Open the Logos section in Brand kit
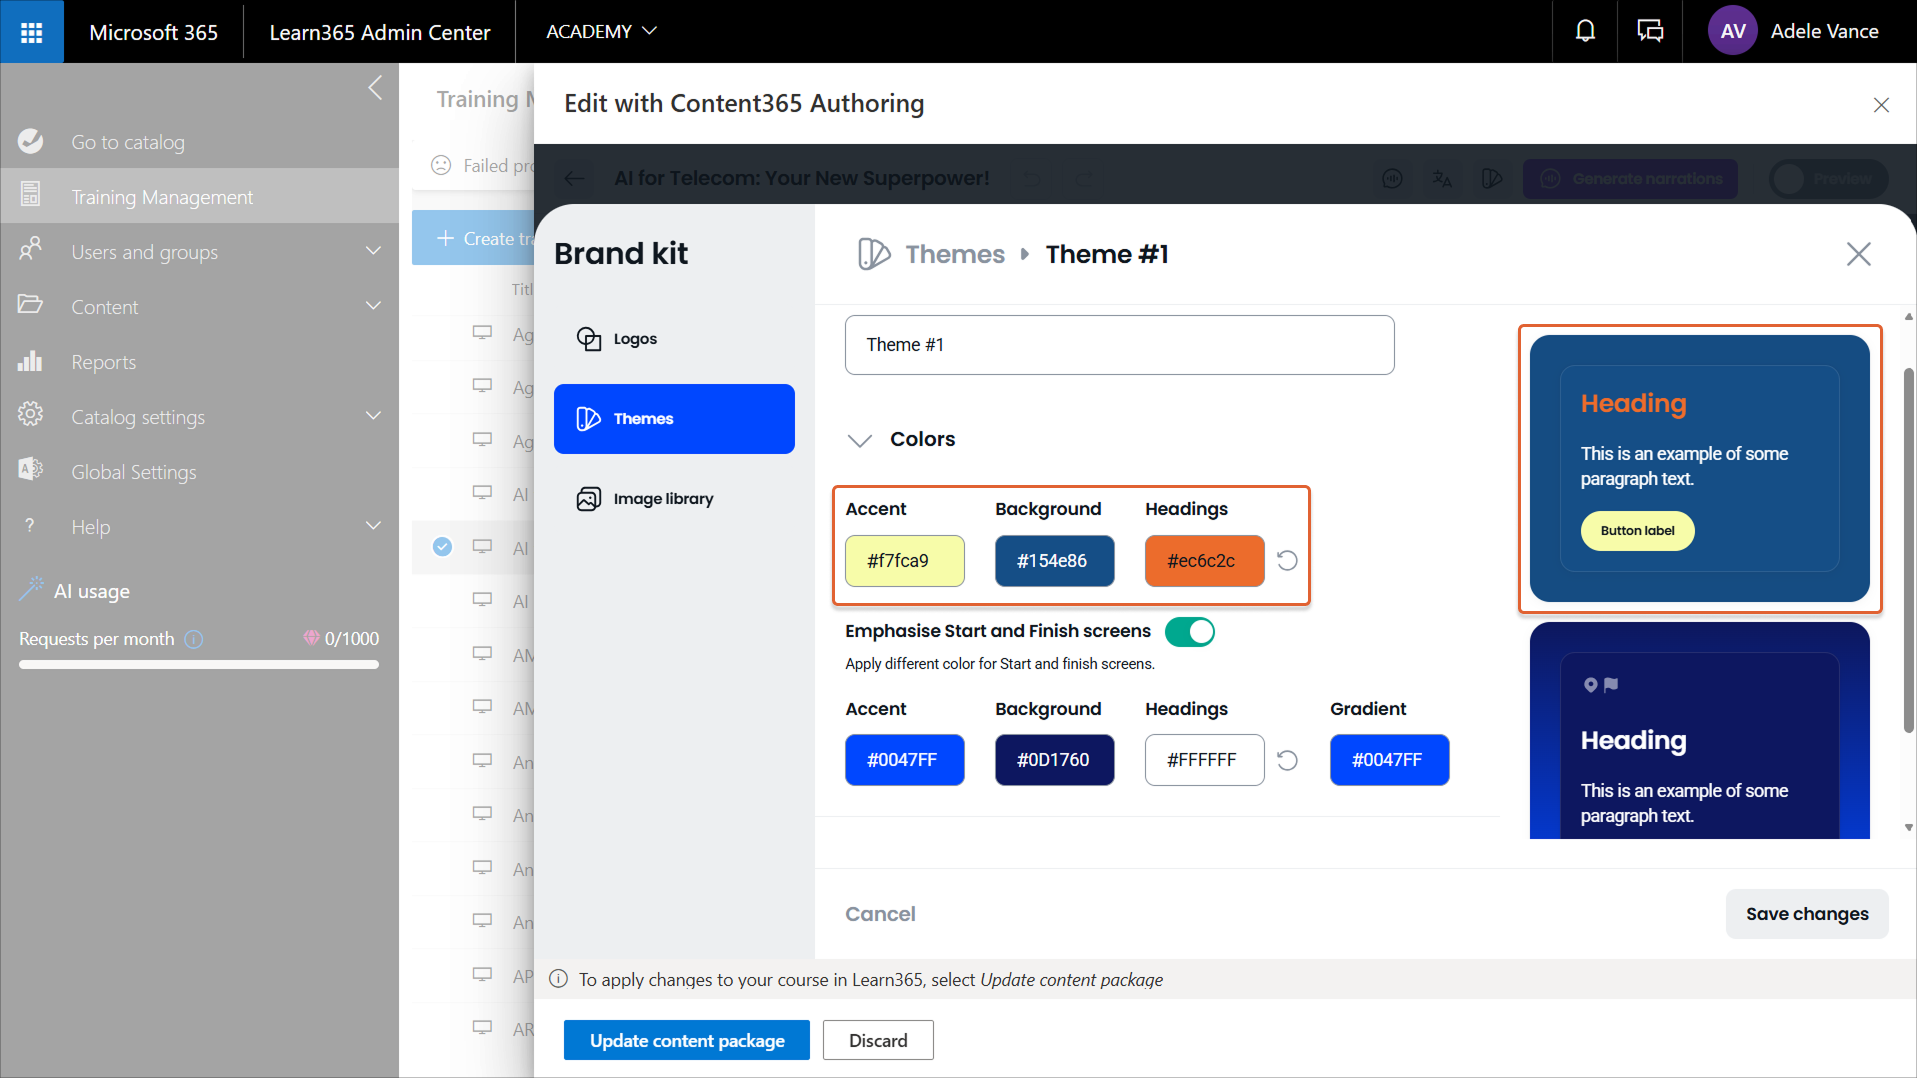Viewport: 1917px width, 1078px height. tap(634, 339)
